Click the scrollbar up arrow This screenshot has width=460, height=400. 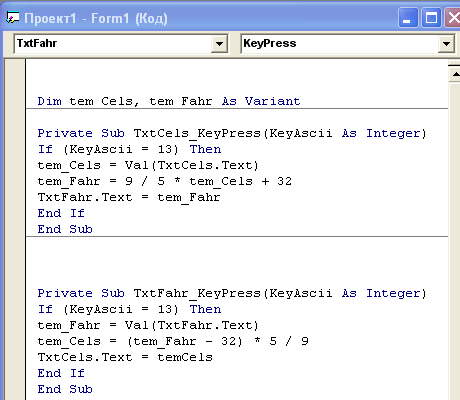pos(455,74)
